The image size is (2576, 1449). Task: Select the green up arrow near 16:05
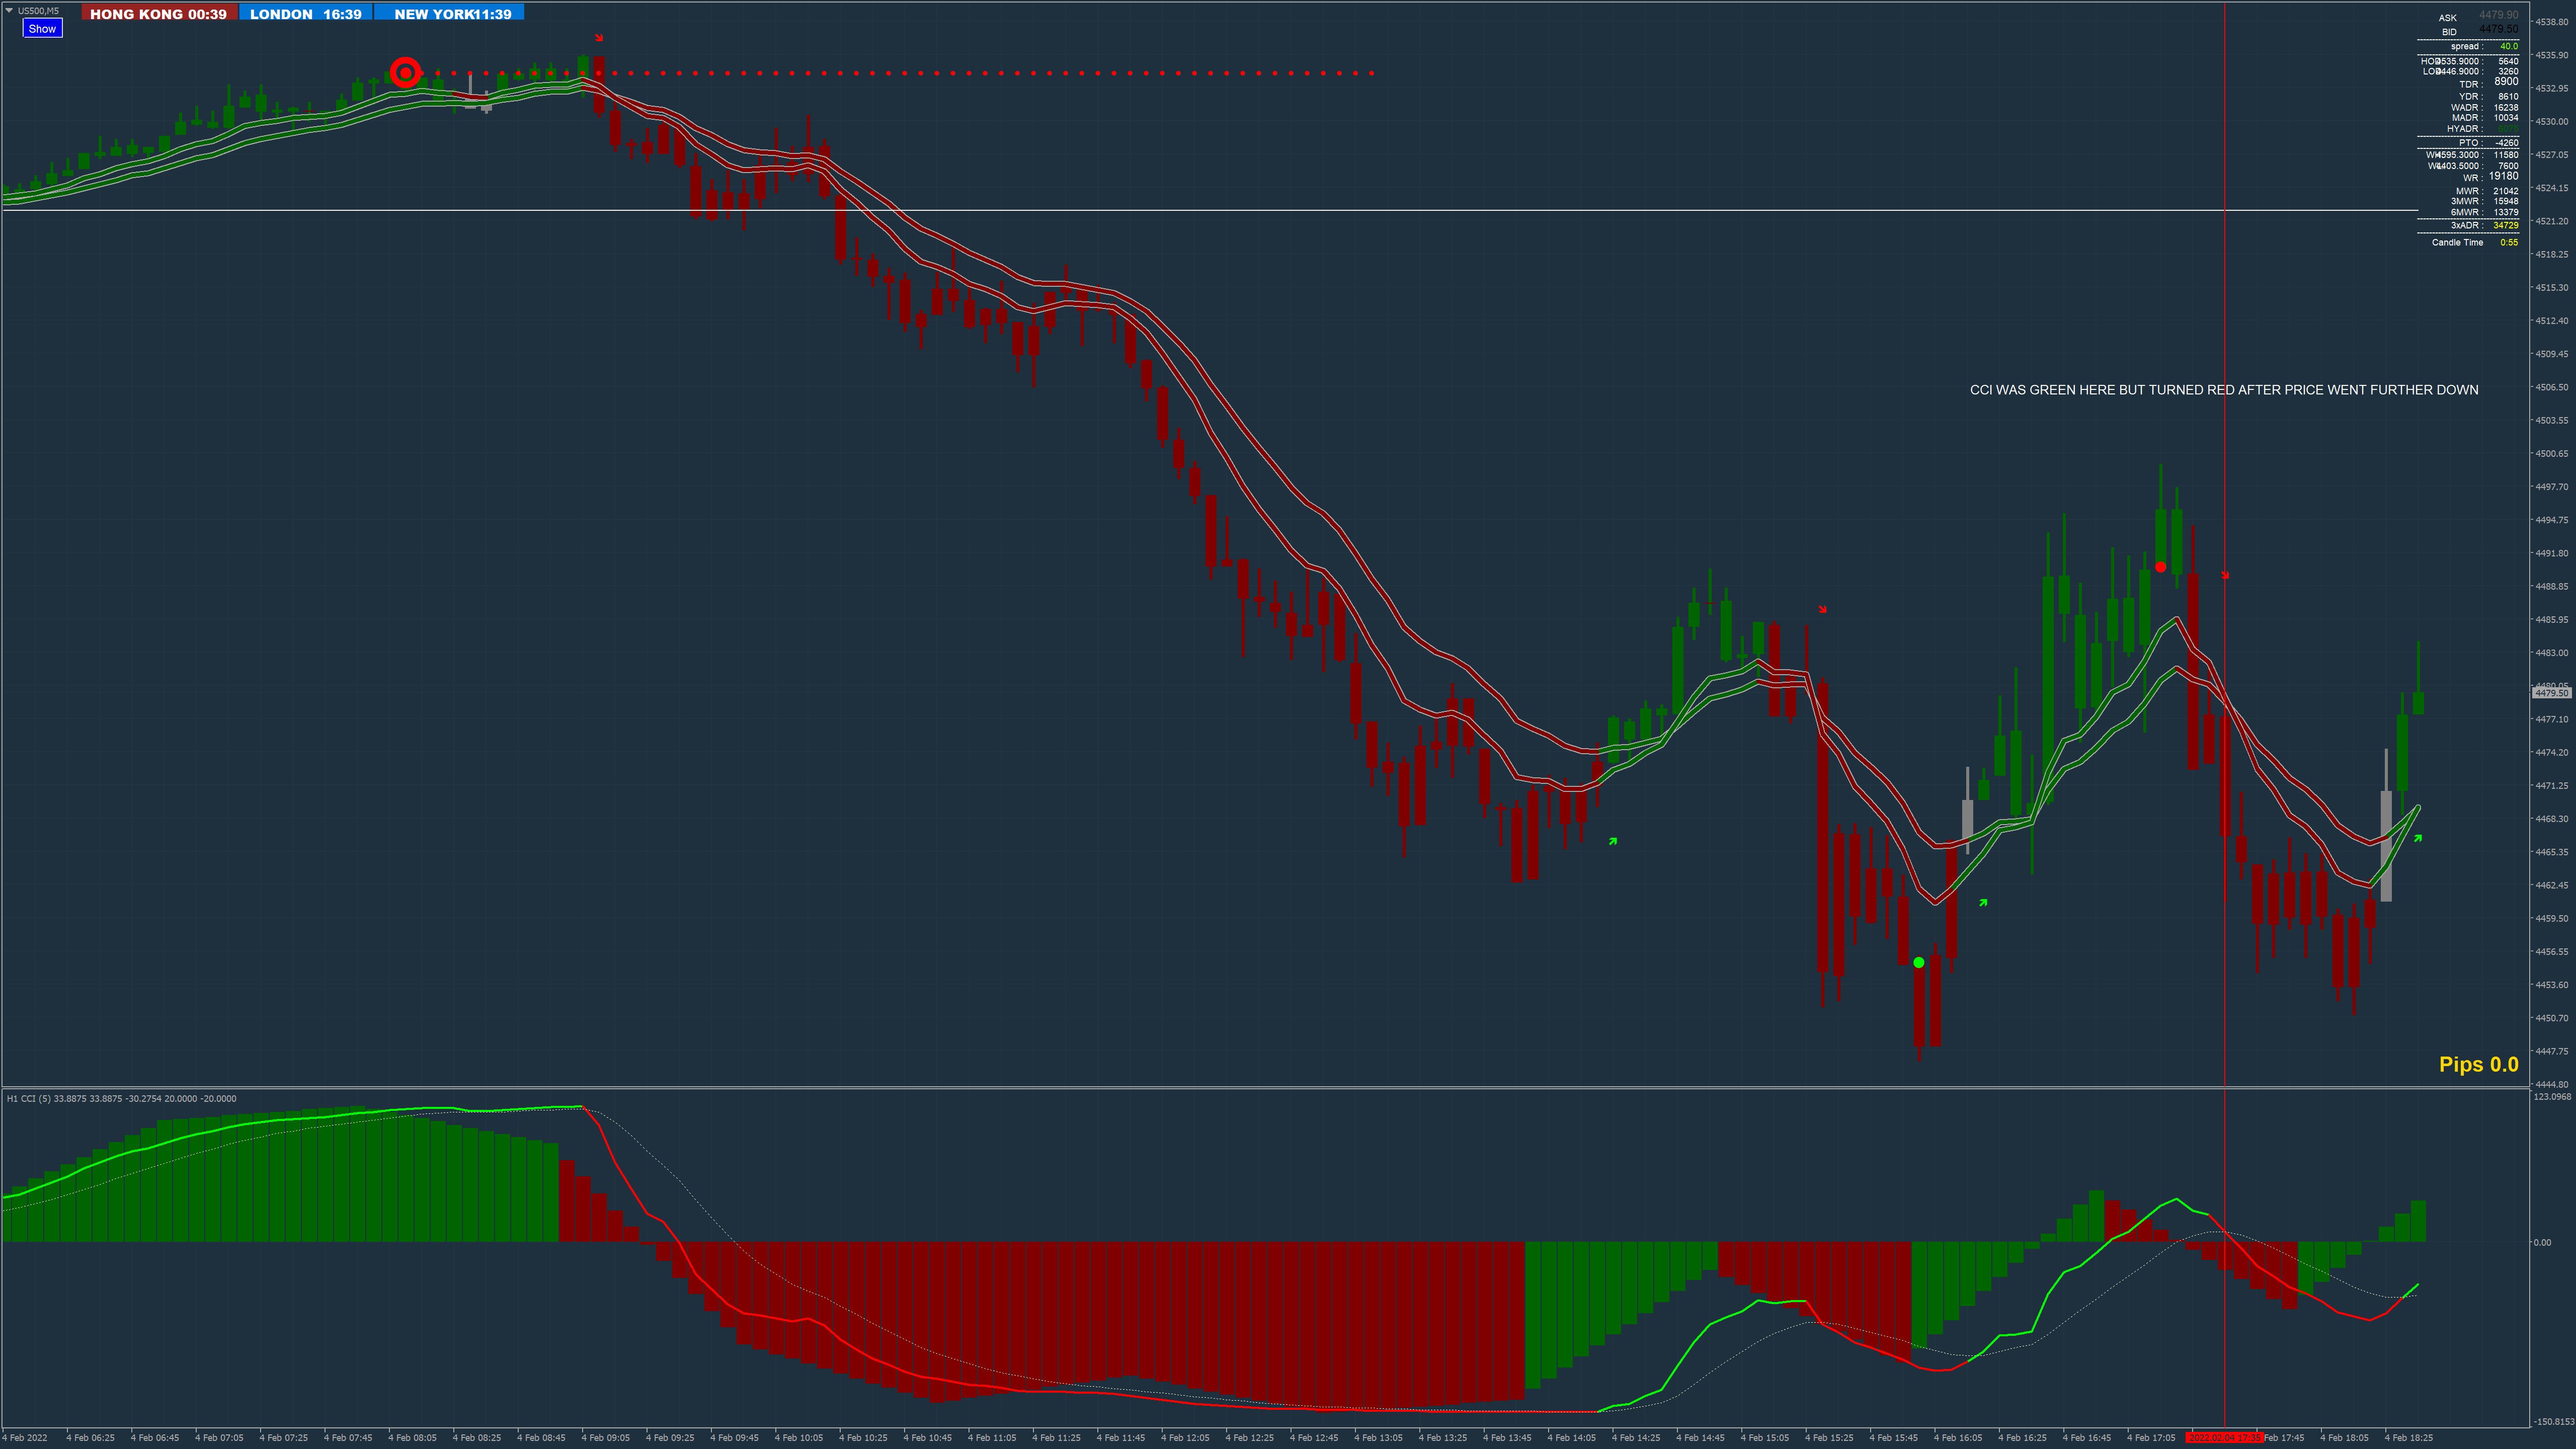pos(1983,903)
